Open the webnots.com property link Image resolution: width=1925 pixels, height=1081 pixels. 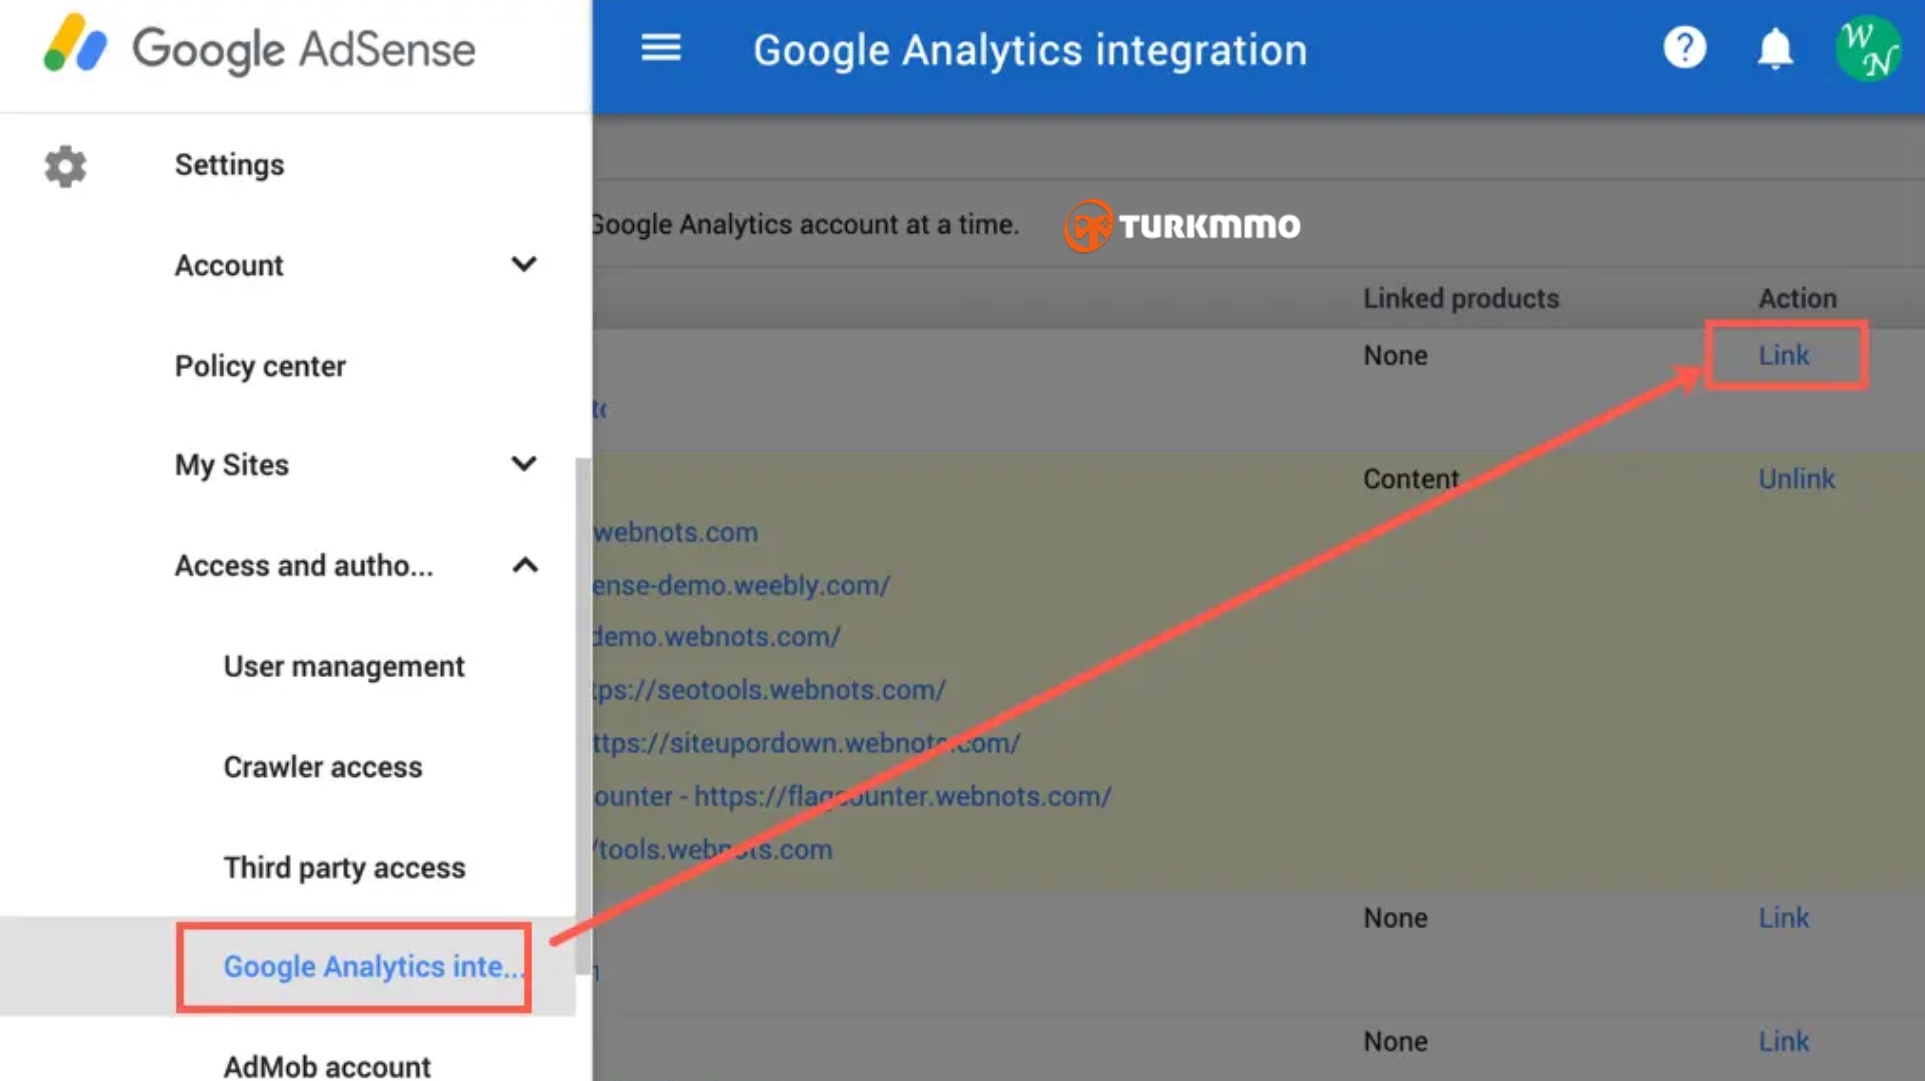pyautogui.click(x=676, y=532)
